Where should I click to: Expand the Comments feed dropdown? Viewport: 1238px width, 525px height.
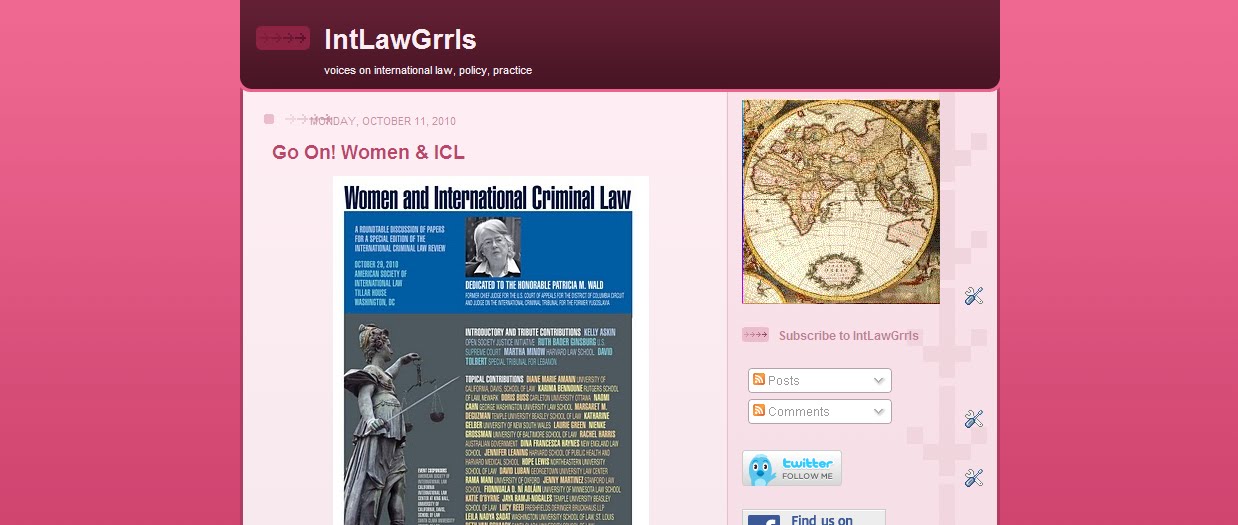[x=820, y=412]
